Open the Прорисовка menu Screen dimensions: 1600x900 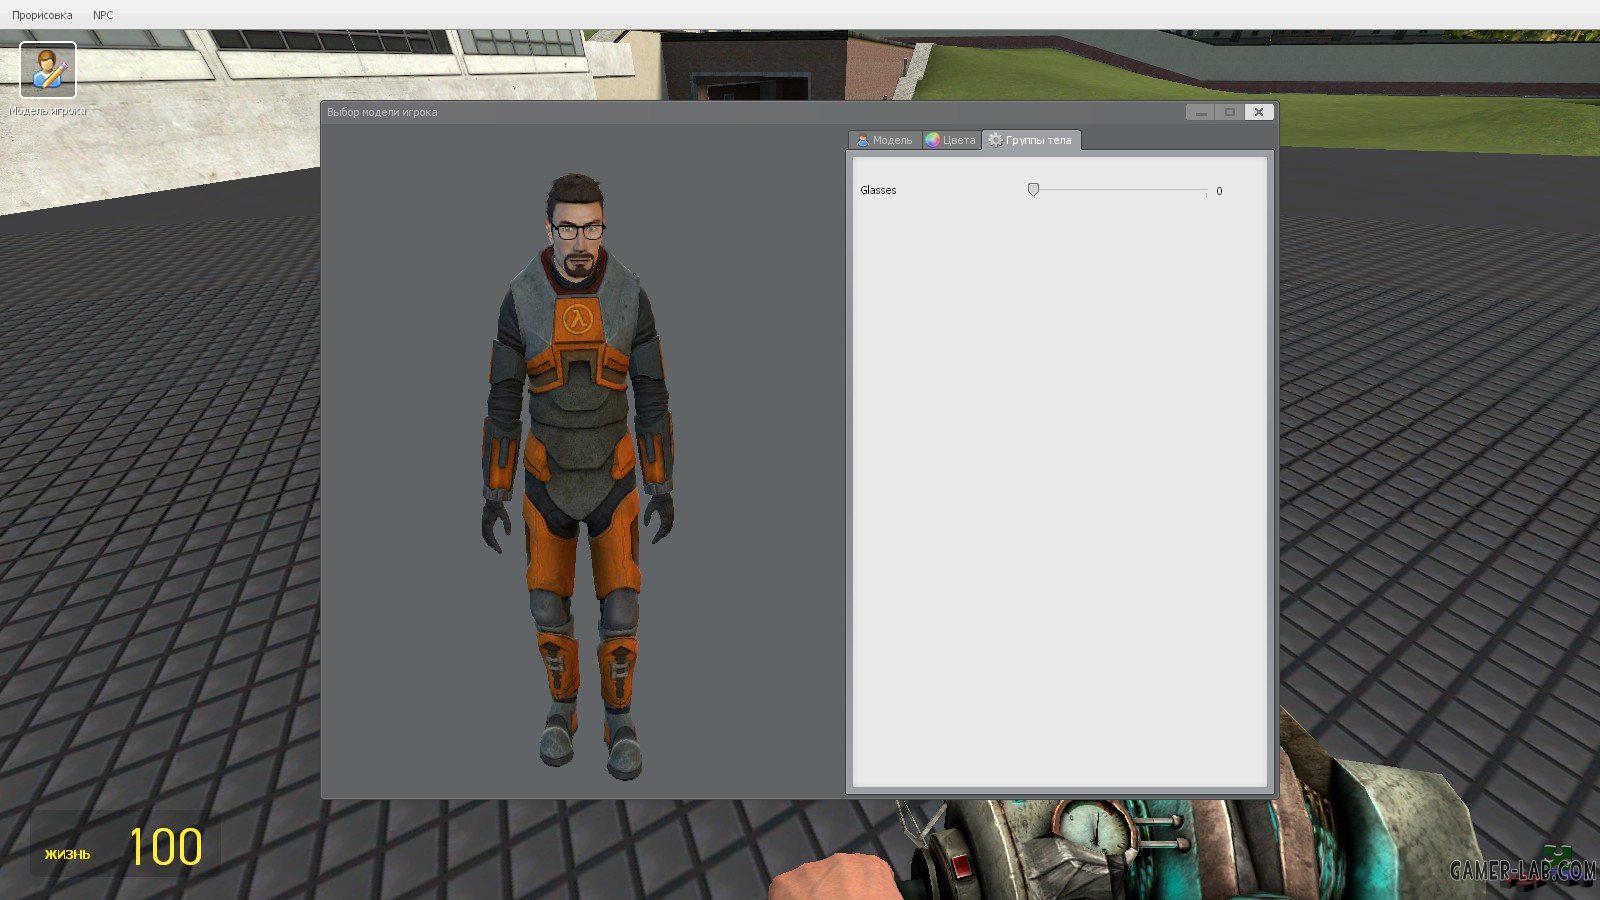[42, 15]
